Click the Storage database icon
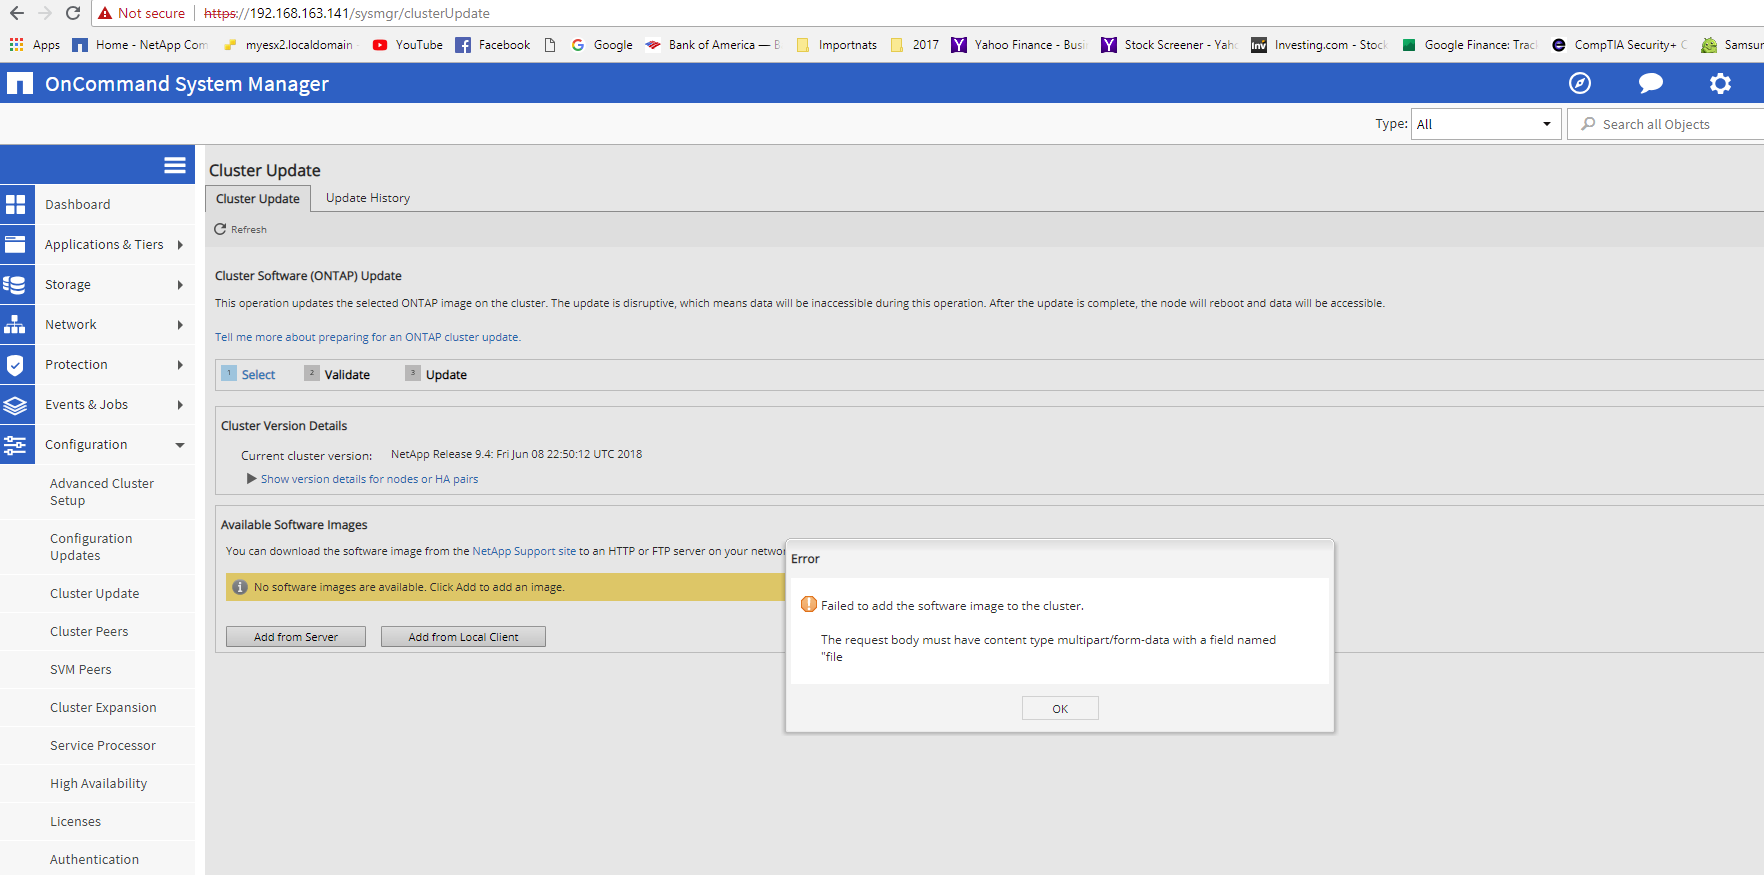The height and width of the screenshot is (875, 1764). [16, 285]
